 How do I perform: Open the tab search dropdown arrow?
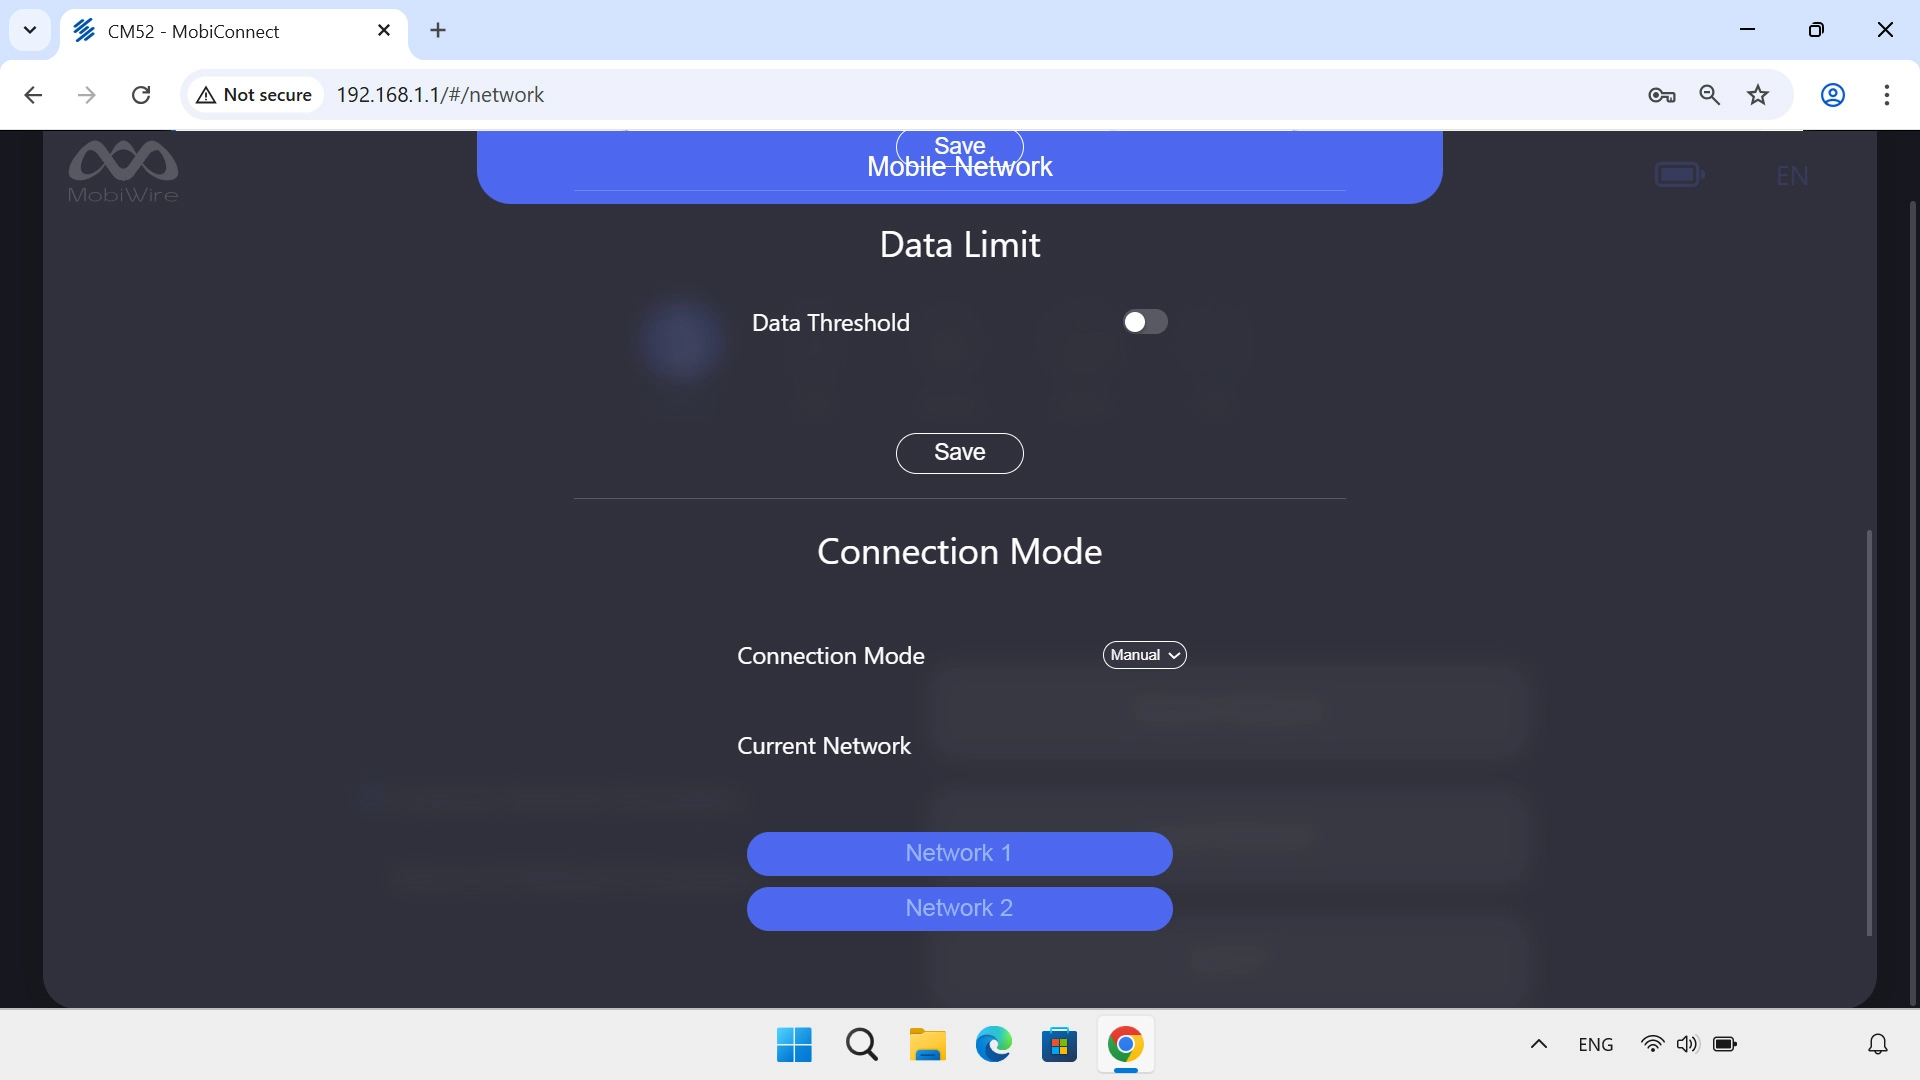click(29, 30)
